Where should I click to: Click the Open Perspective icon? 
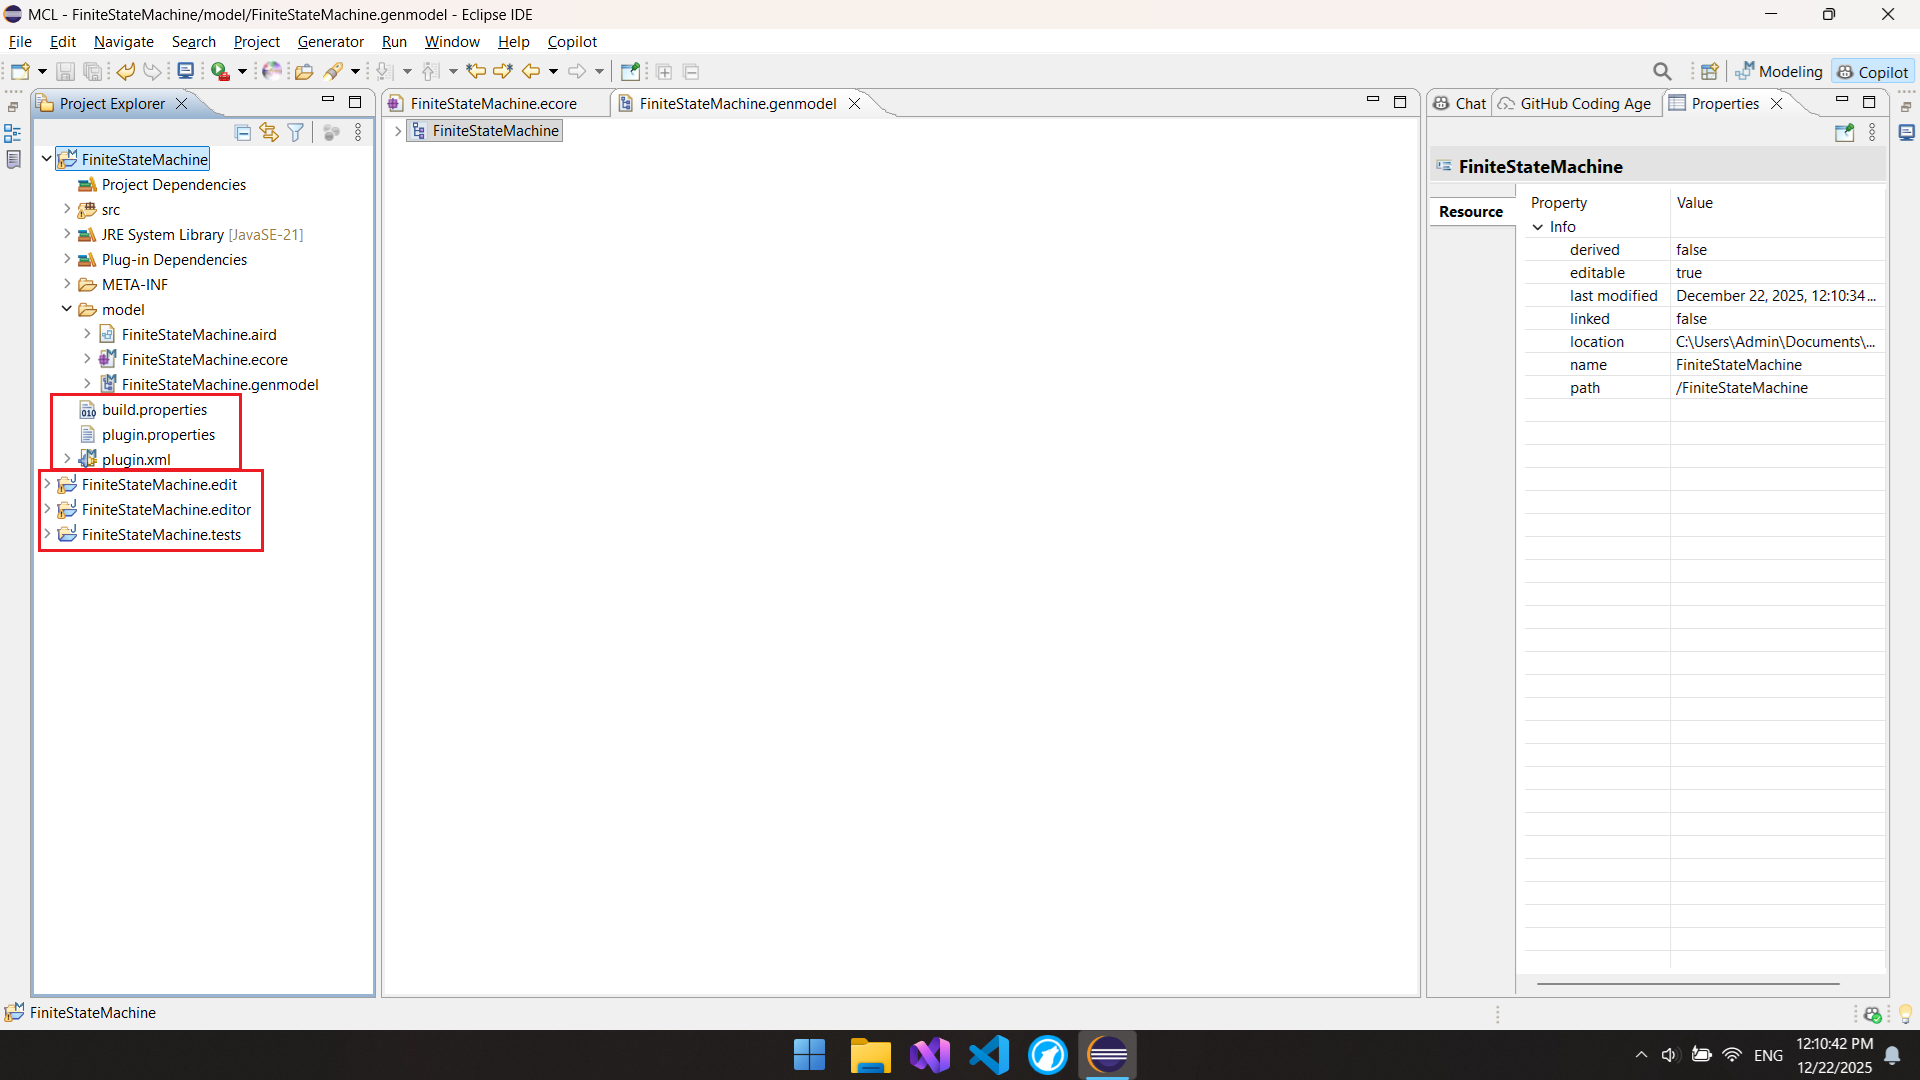click(1709, 71)
